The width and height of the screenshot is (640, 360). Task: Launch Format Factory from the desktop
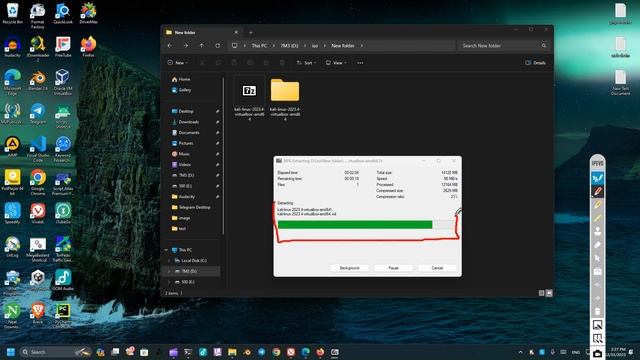pos(38,16)
